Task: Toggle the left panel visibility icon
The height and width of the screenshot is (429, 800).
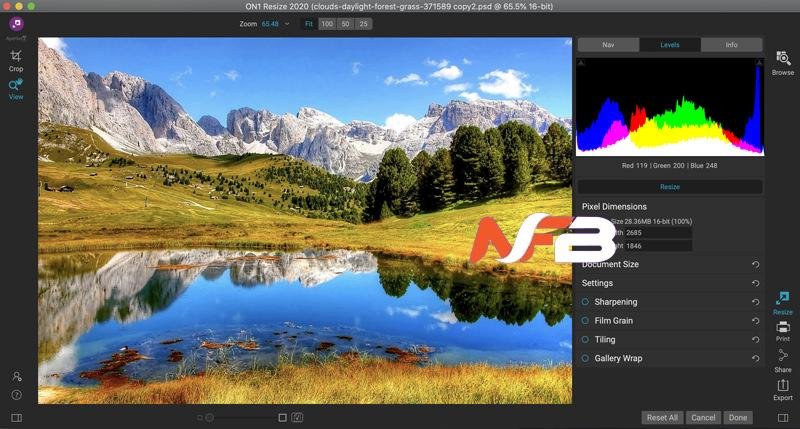Action: [16, 417]
